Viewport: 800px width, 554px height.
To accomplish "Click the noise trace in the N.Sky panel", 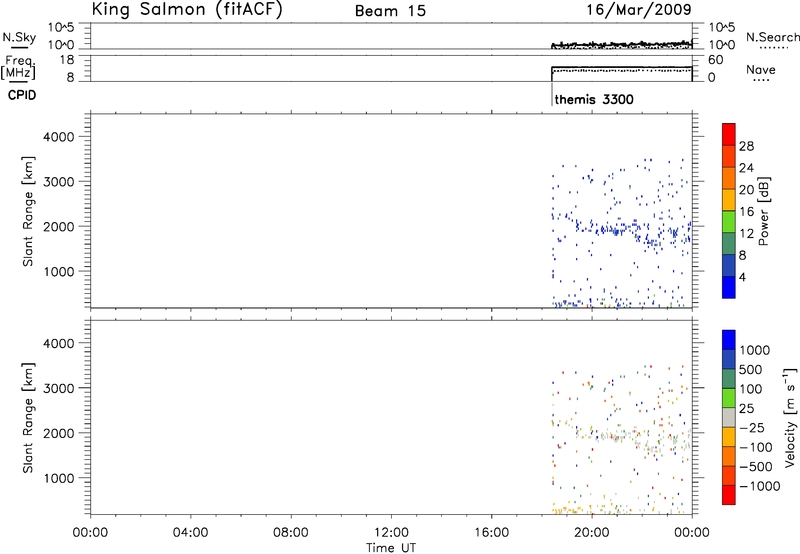I will [621, 45].
